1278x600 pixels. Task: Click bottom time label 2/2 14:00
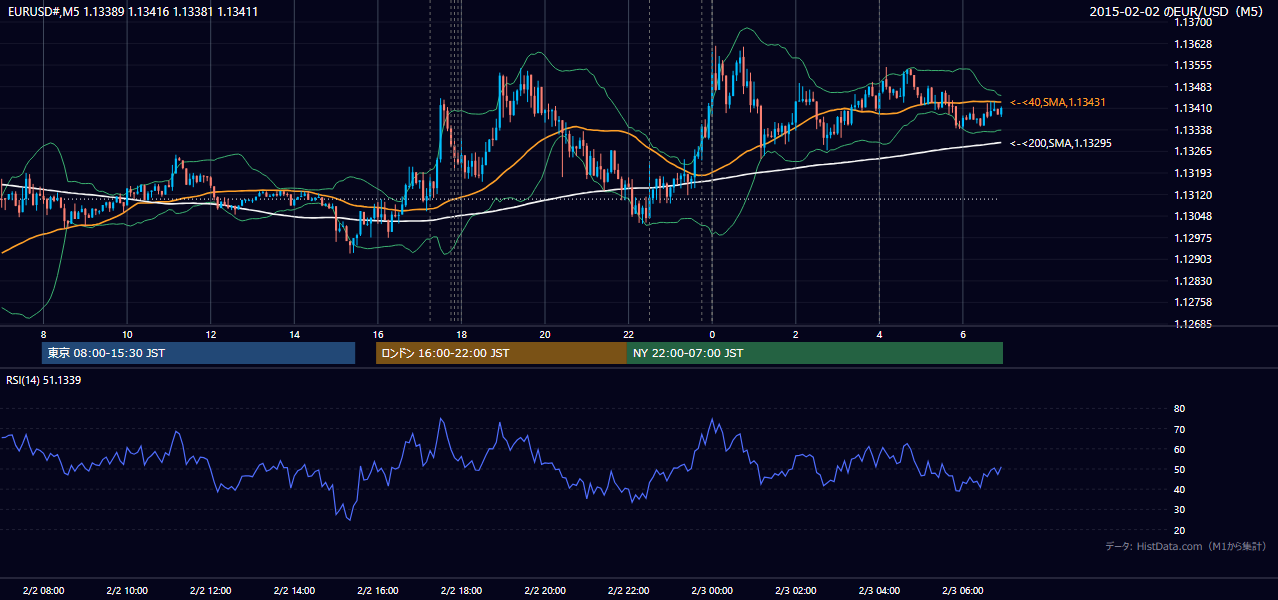pyautogui.click(x=294, y=590)
